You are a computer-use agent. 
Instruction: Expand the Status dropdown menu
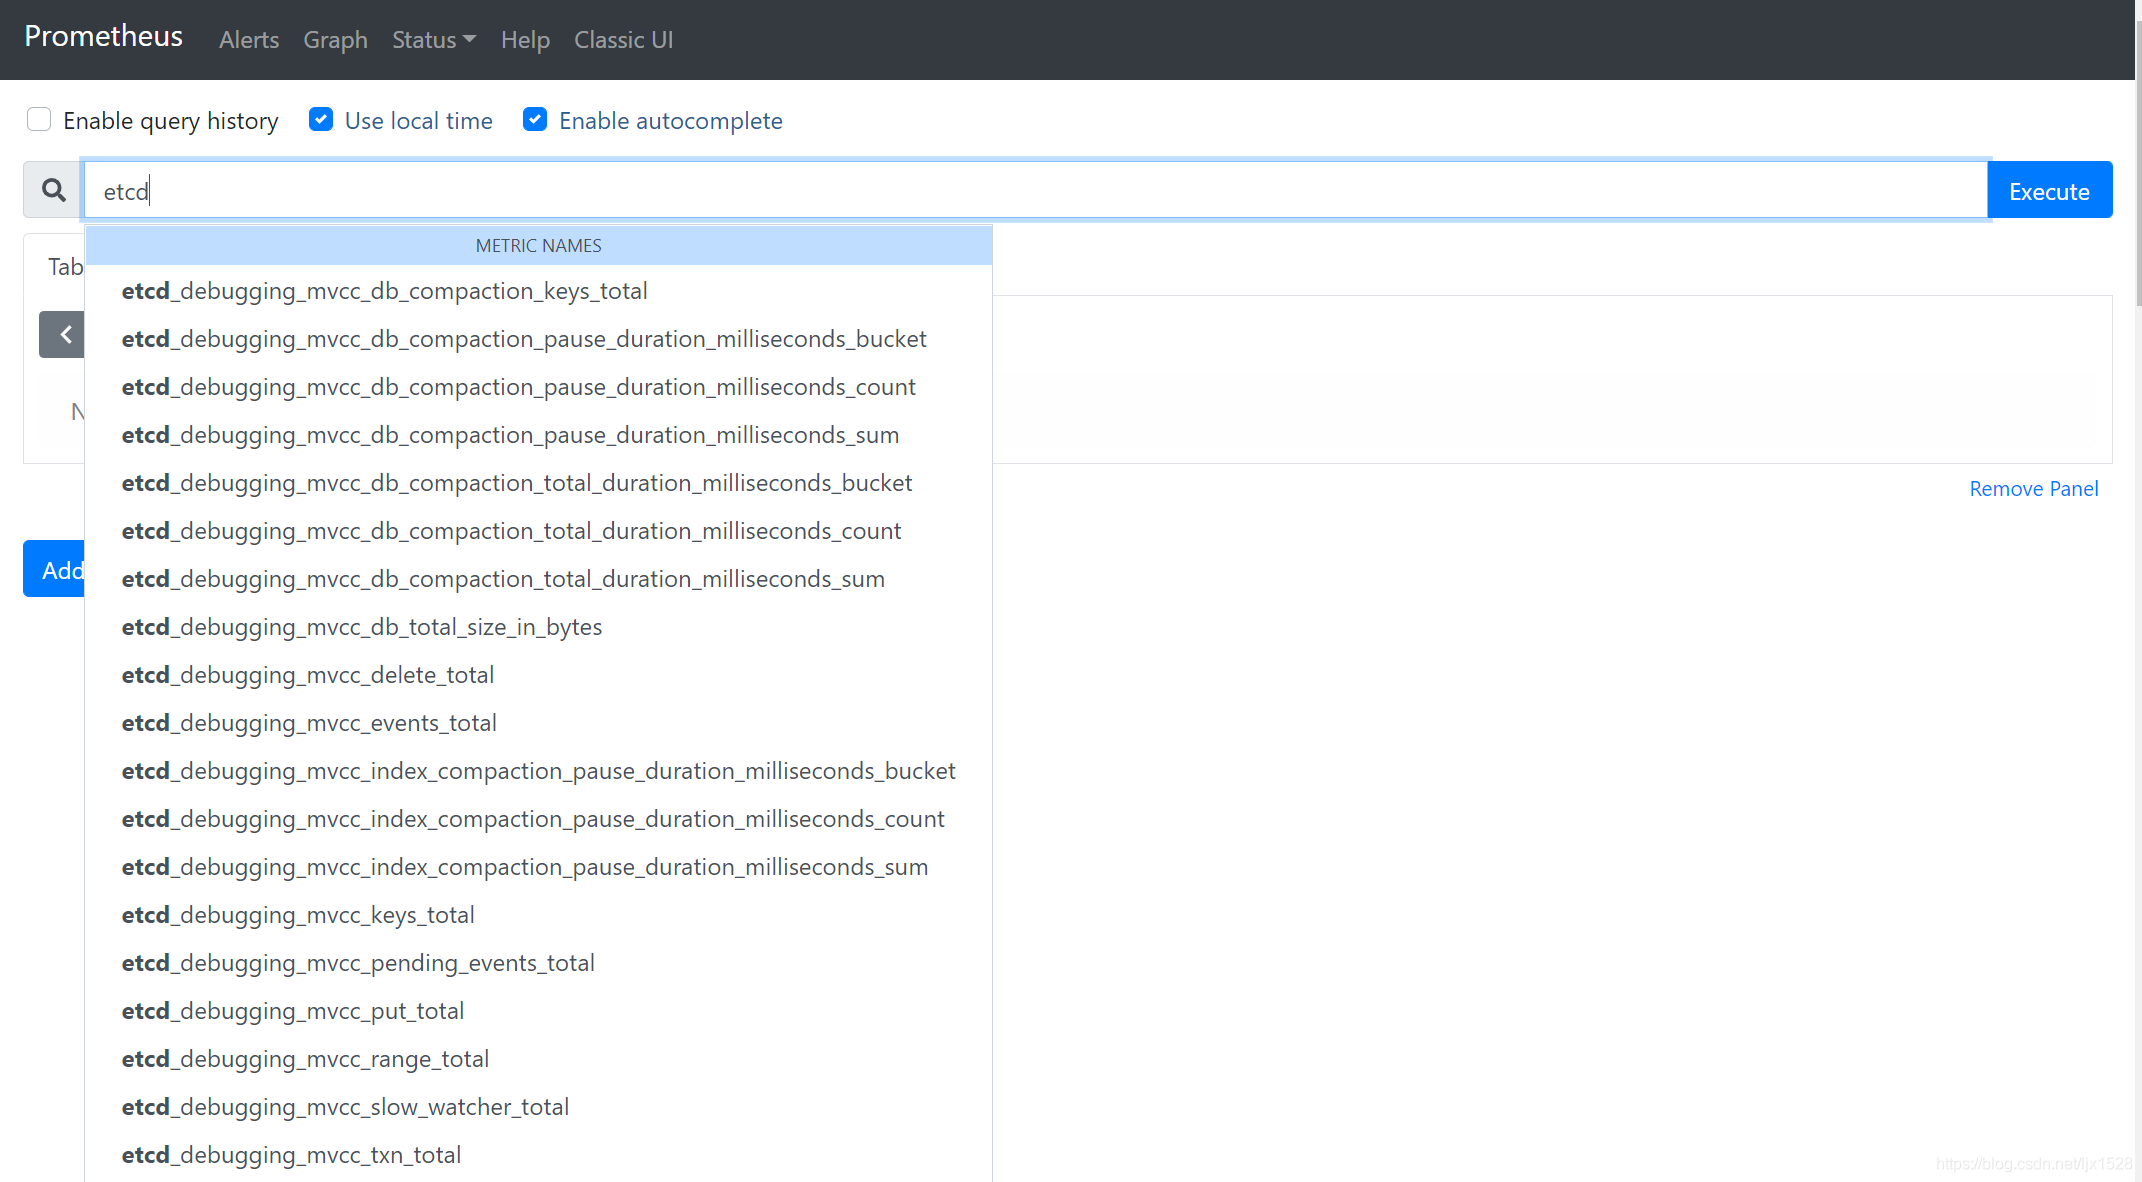coord(434,40)
